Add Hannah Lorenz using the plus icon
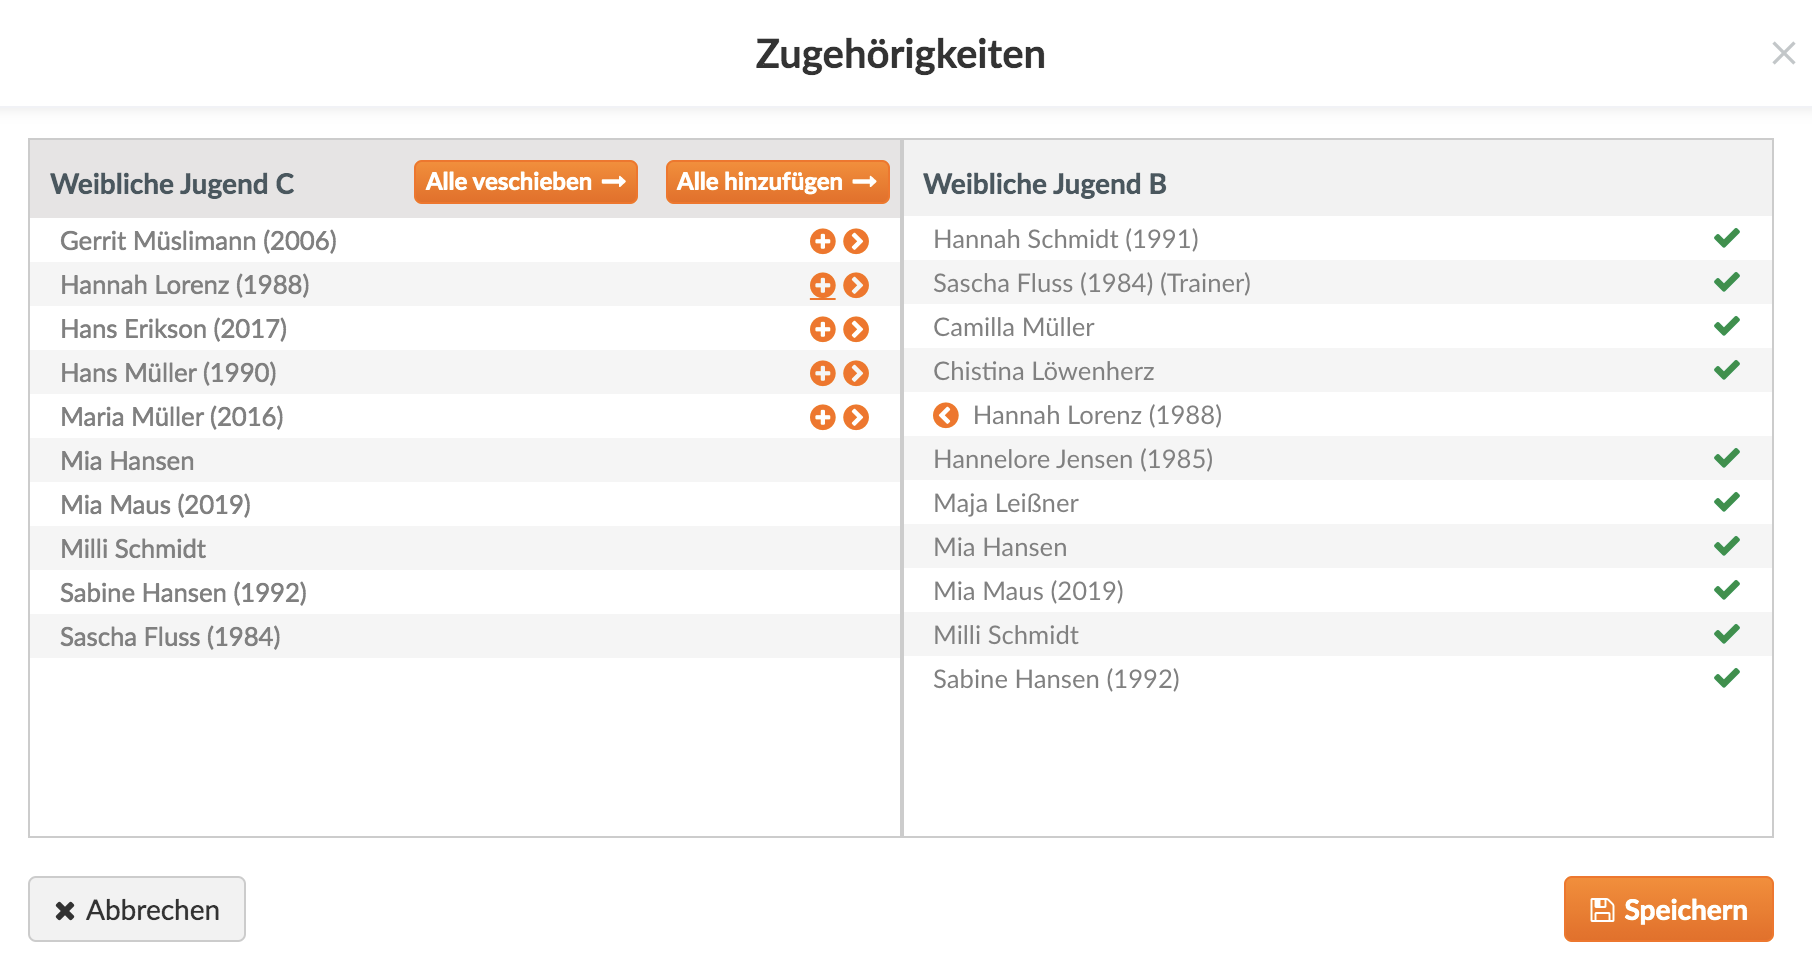The height and width of the screenshot is (962, 1812). click(822, 285)
